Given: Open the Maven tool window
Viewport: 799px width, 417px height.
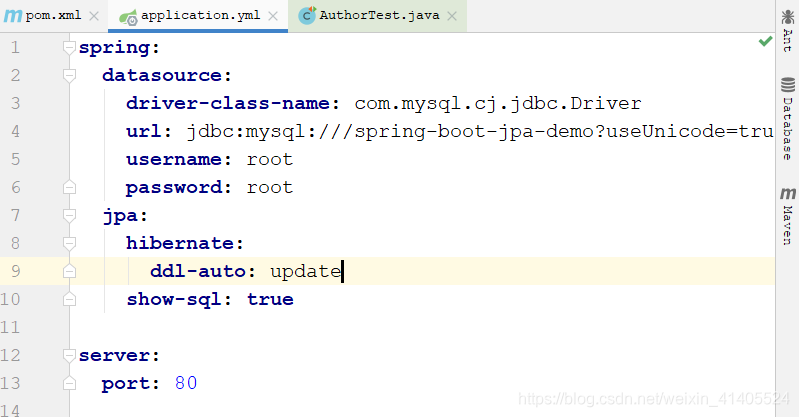Looking at the screenshot, I should point(787,216).
